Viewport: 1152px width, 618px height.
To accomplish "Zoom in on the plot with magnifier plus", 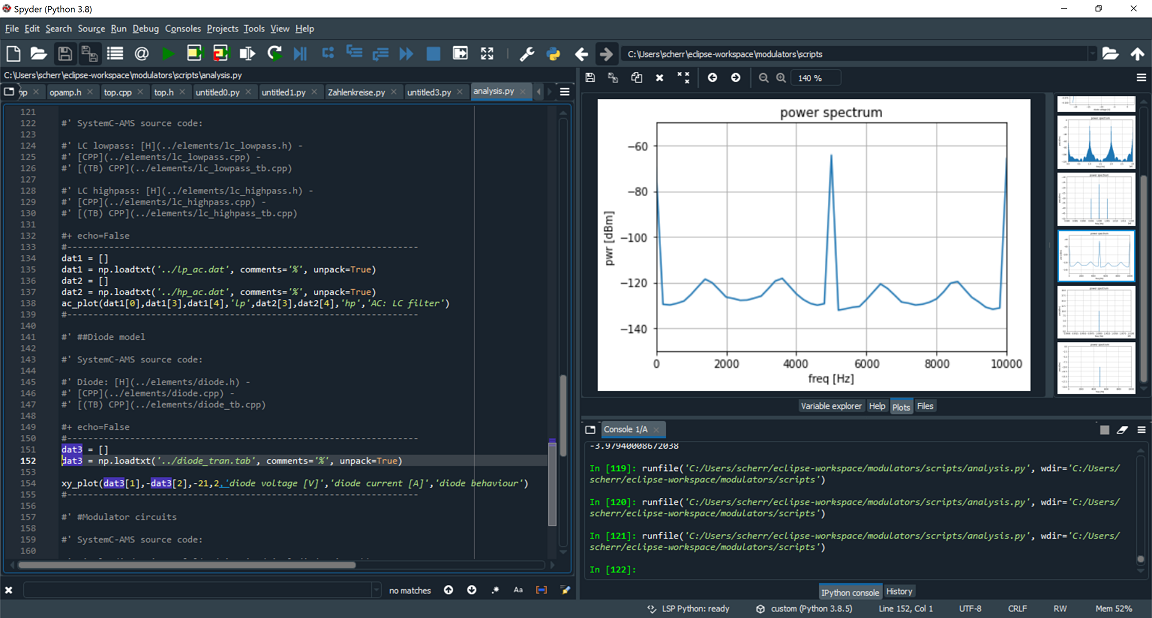I will click(781, 78).
